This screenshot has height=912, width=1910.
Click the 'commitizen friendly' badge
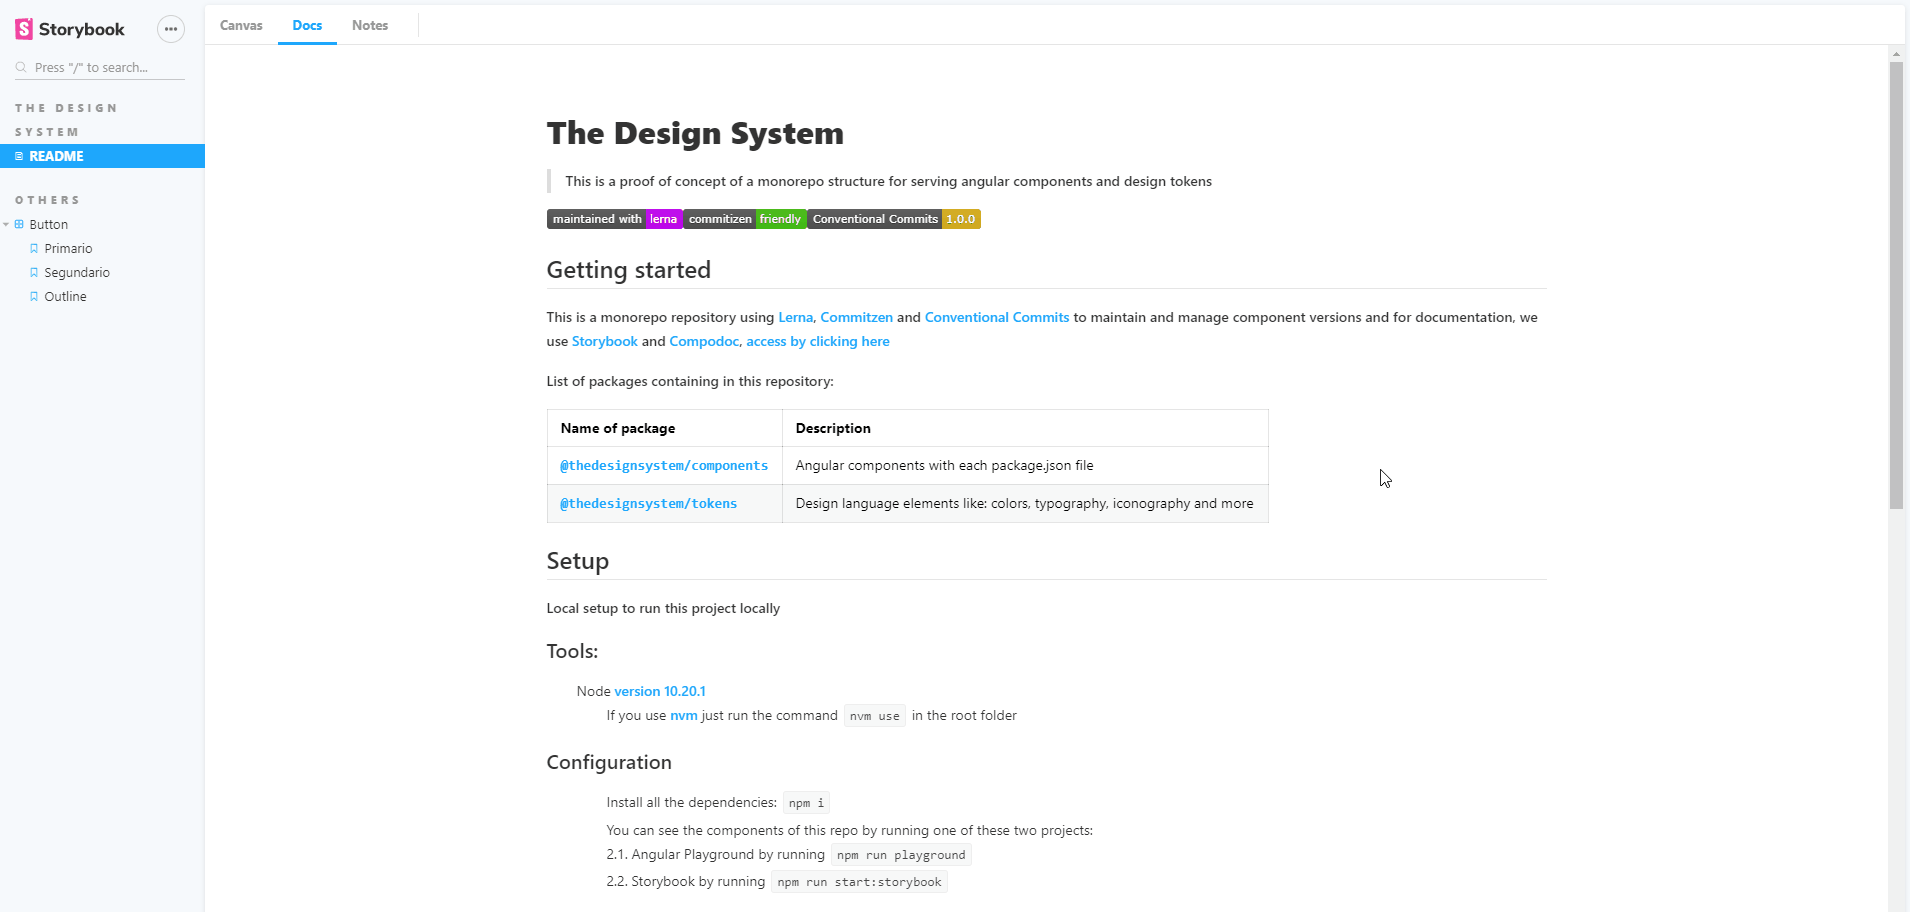(745, 219)
